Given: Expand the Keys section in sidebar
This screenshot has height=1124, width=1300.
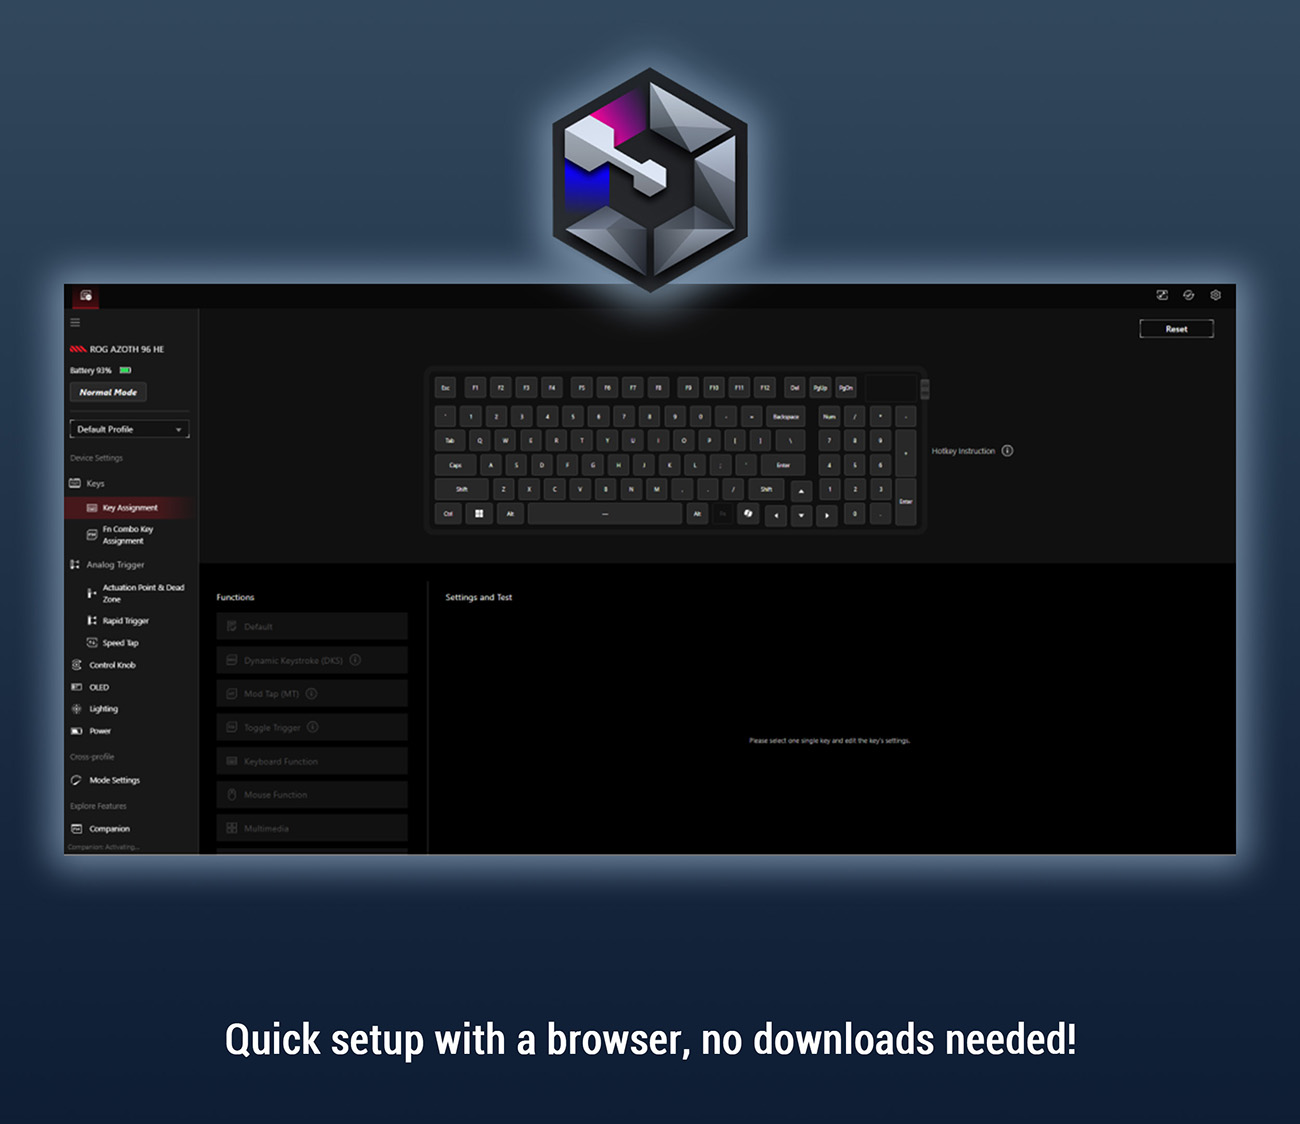Looking at the screenshot, I should [95, 483].
